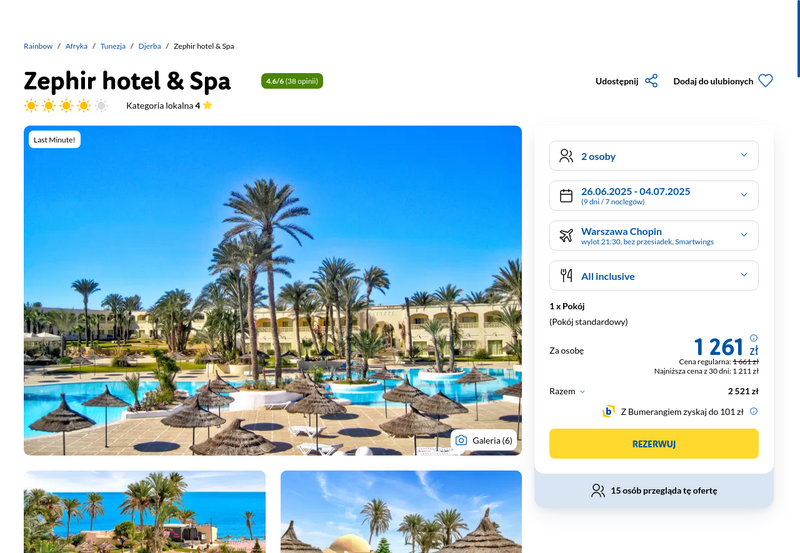Click the airplane icon in the departure field
This screenshot has width=800, height=553.
point(566,236)
